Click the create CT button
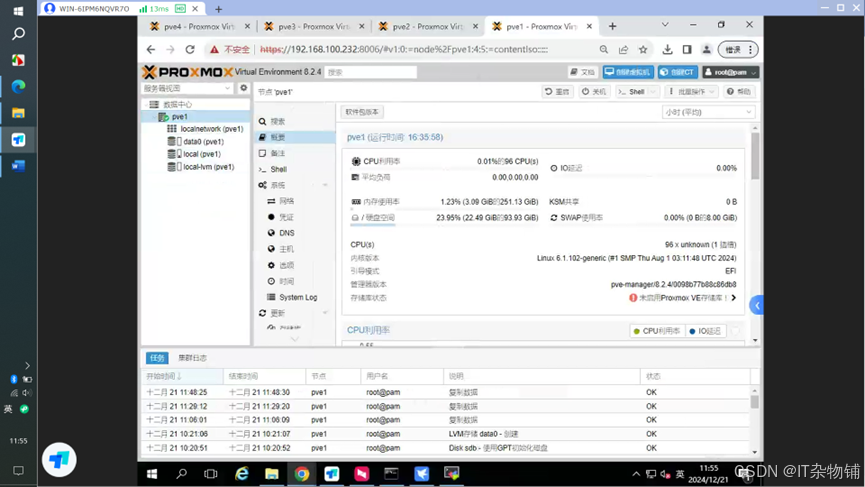 678,72
